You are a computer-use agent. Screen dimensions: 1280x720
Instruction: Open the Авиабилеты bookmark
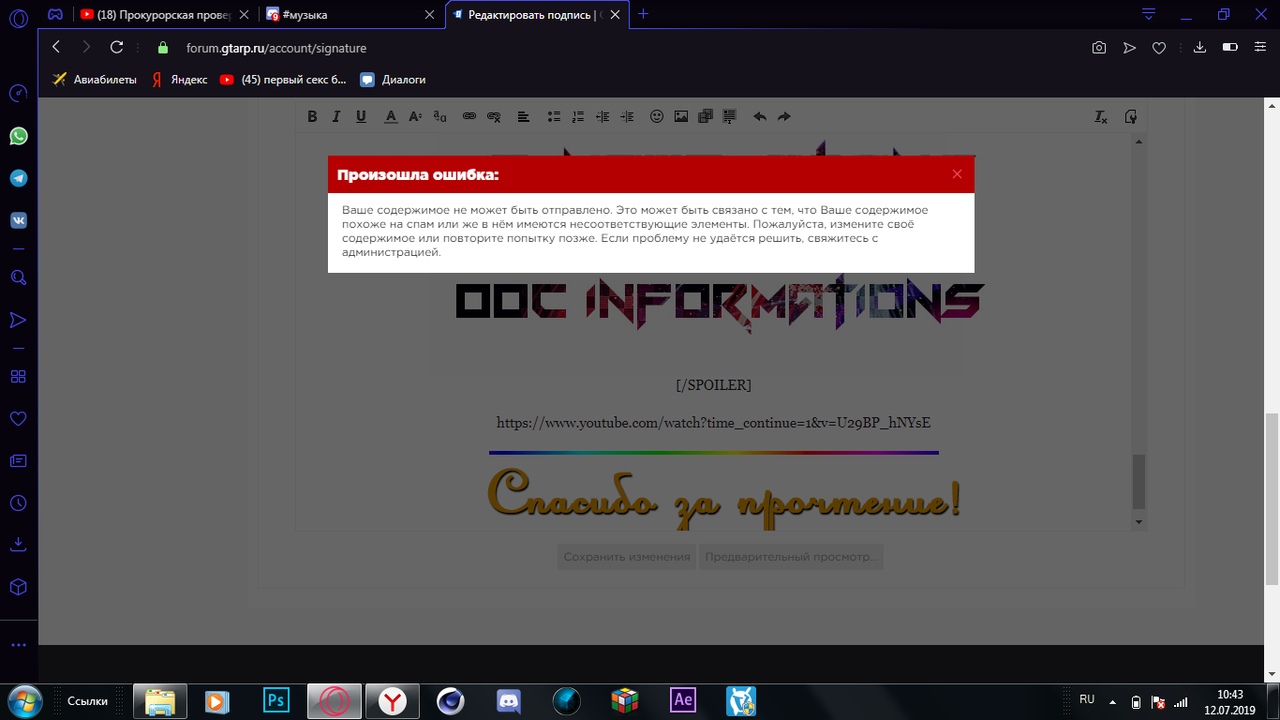click(x=95, y=80)
